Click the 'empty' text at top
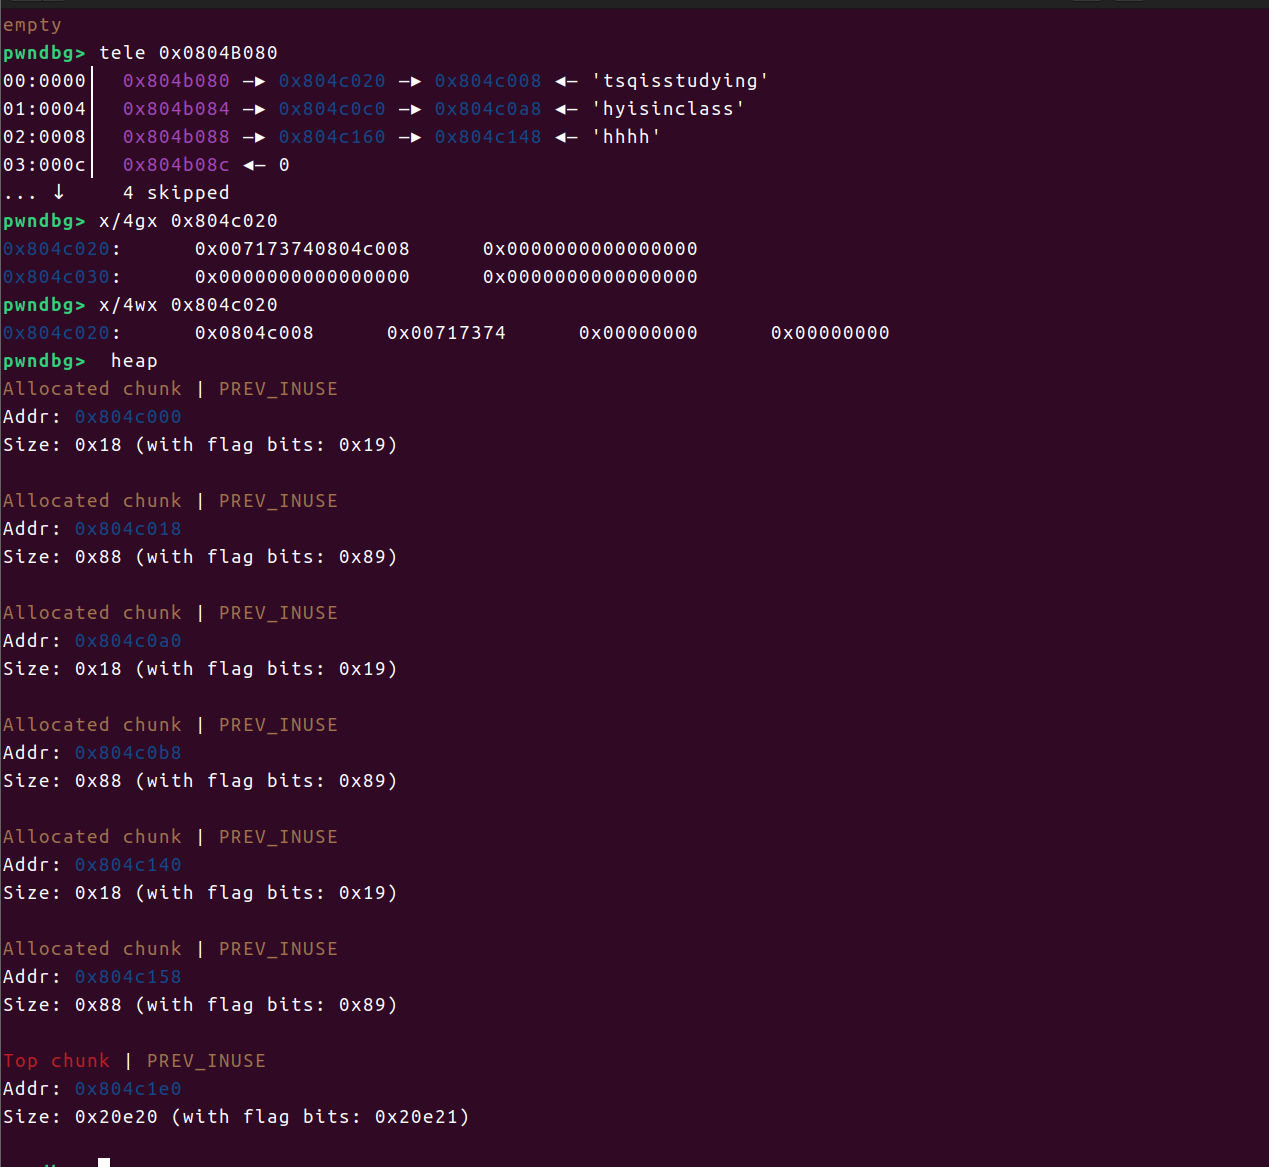Viewport: 1269px width, 1167px height. point(32,25)
